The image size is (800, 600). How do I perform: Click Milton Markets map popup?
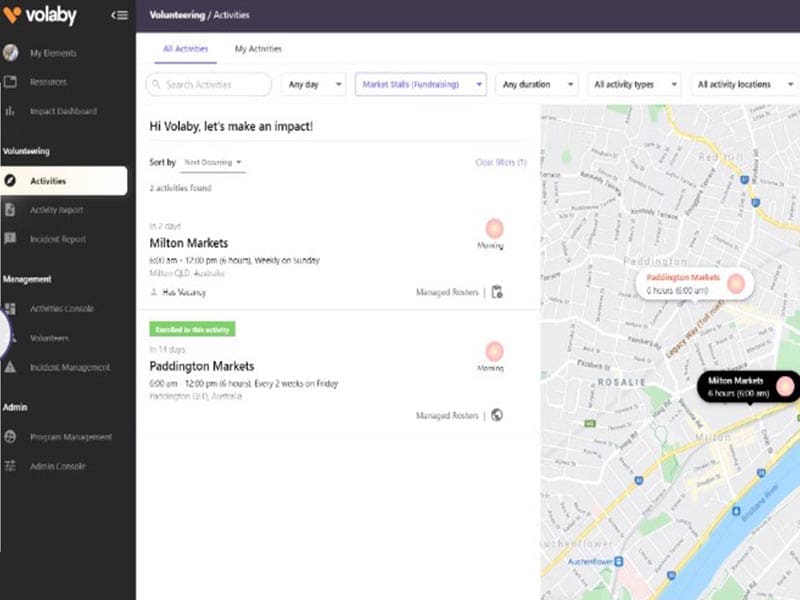click(747, 387)
